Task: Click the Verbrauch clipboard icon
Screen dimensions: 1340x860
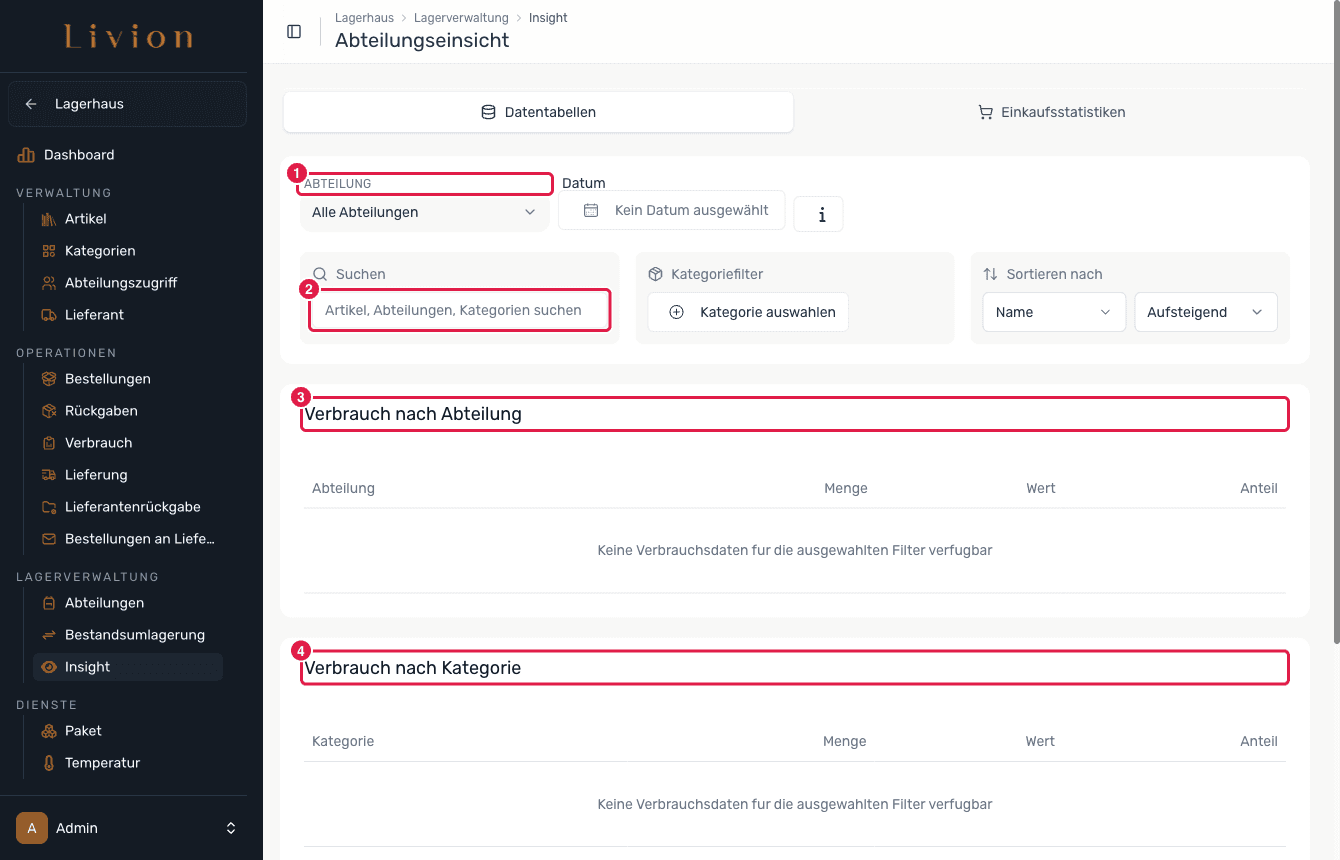Action: coord(49,443)
